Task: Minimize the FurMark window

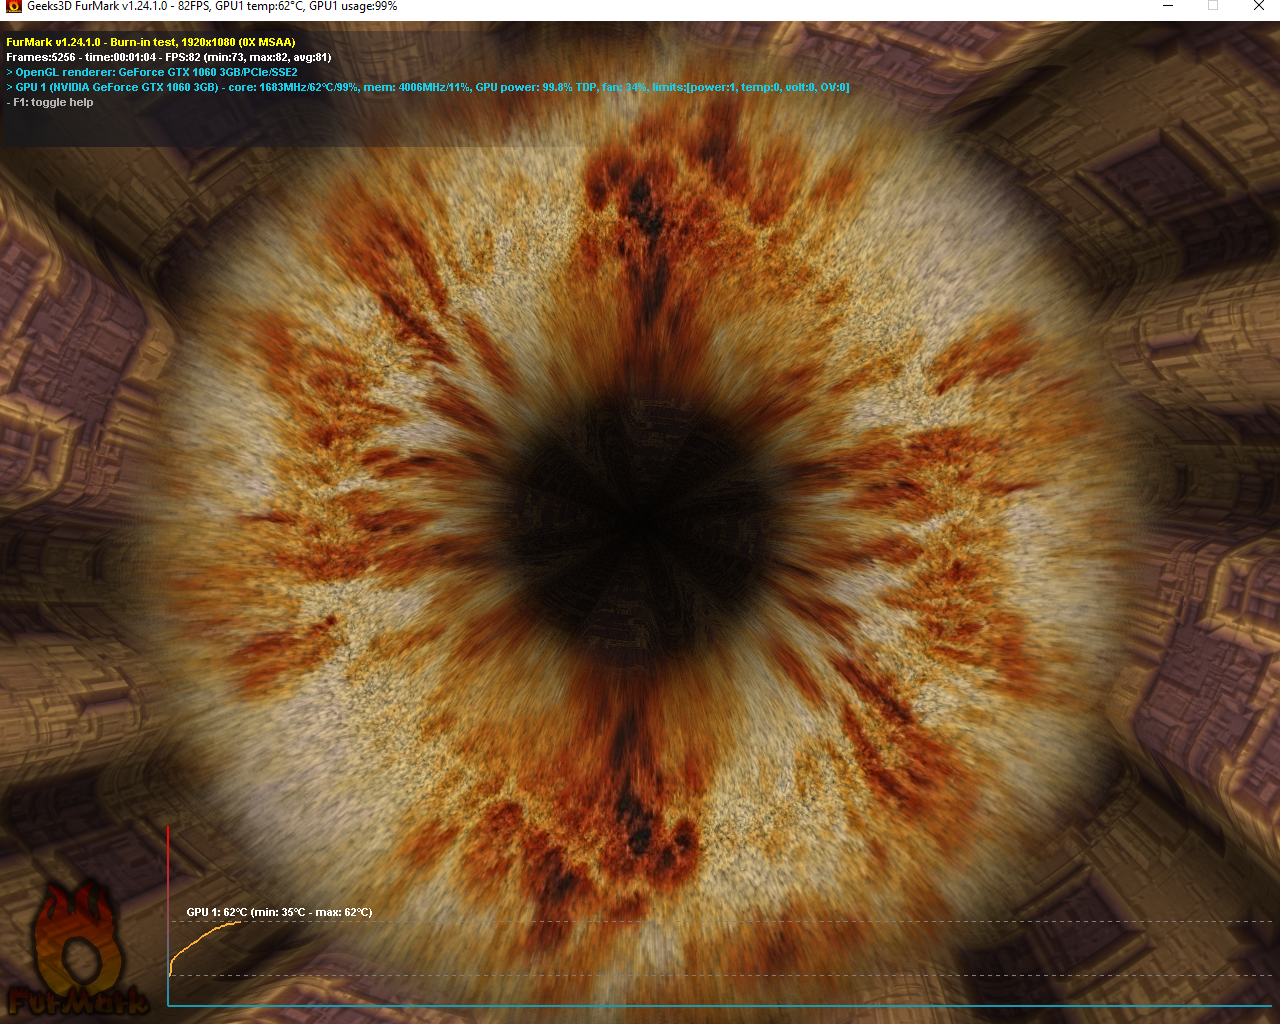Action: [1168, 6]
